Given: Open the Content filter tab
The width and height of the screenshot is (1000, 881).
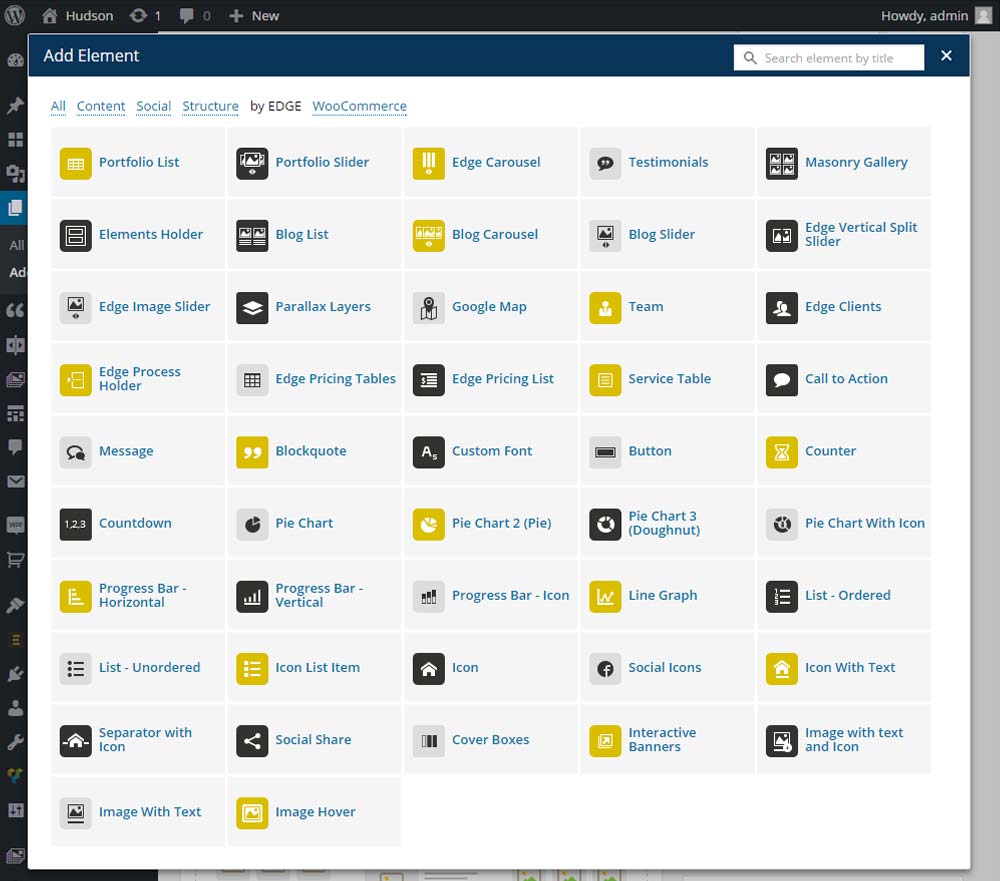Looking at the screenshot, I should pyautogui.click(x=101, y=106).
